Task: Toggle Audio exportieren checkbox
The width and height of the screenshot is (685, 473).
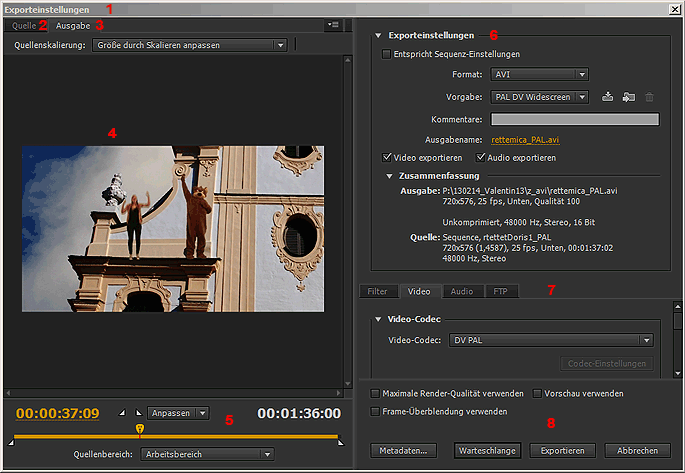Action: click(481, 157)
